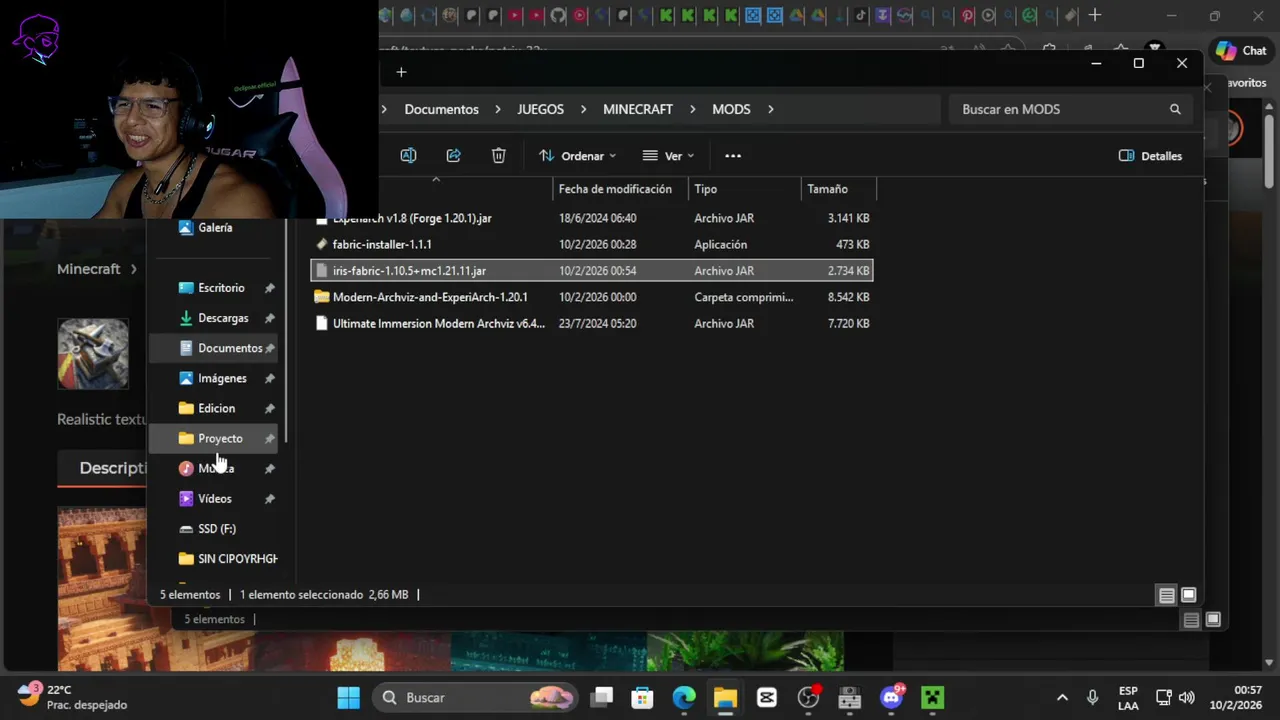This screenshot has height=720, width=1280.
Task: Open Microsoft Edge from the taskbar
Action: (684, 697)
